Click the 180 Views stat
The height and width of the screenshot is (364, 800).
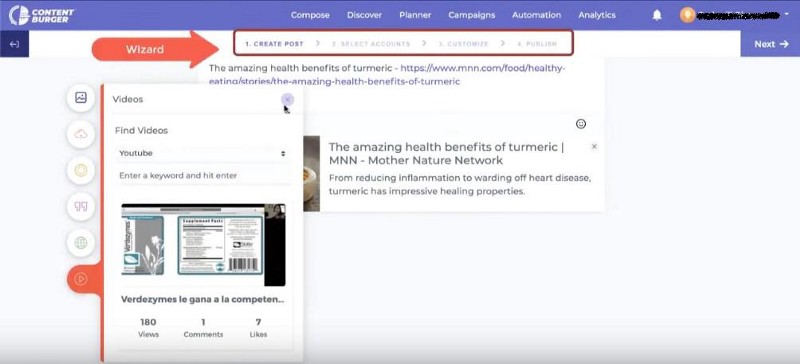148,328
